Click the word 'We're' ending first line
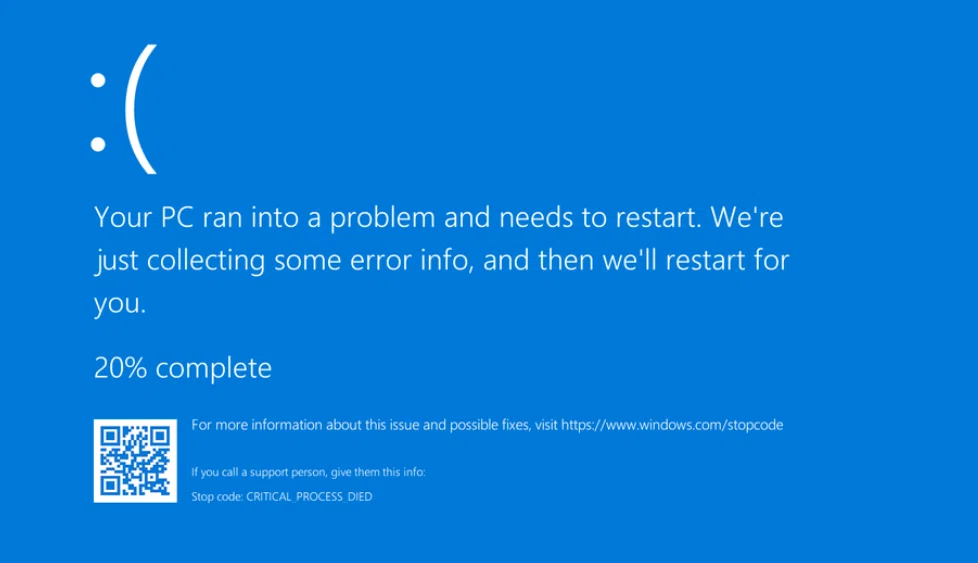Viewport: 978px width, 563px height. [747, 217]
